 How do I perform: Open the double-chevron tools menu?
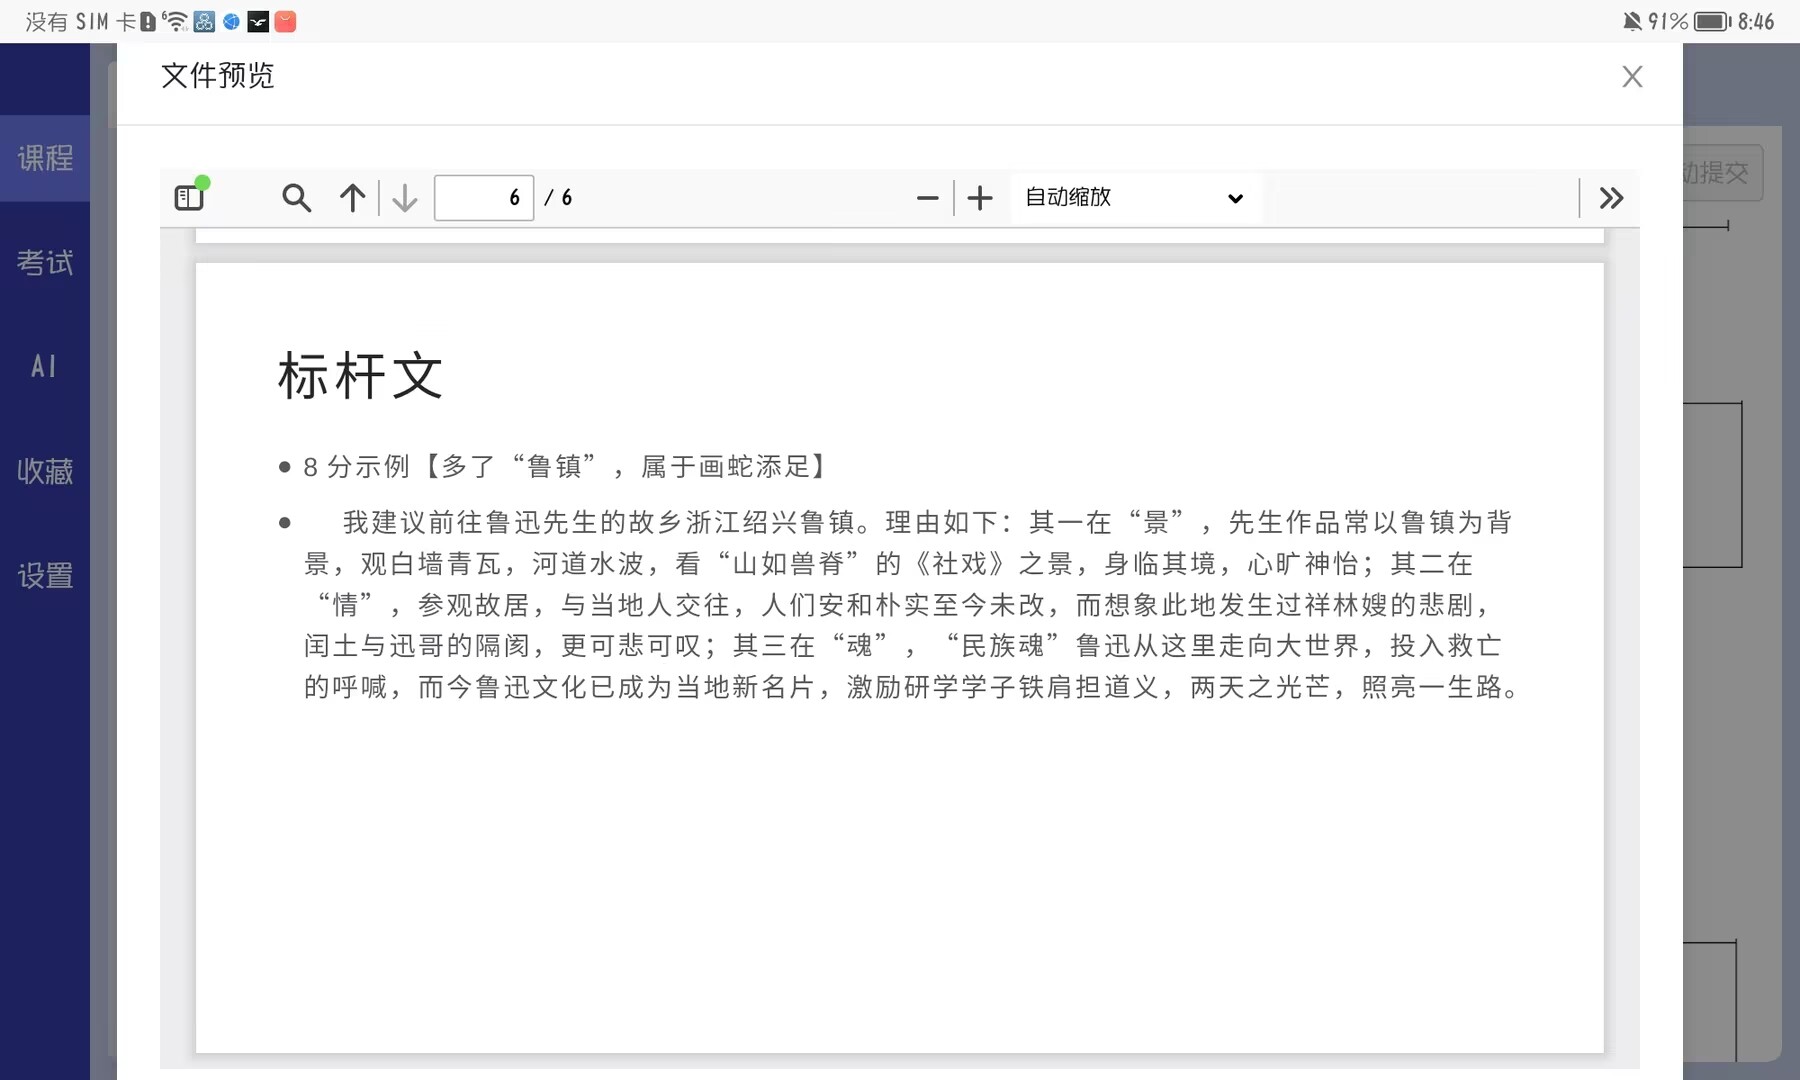click(x=1611, y=198)
